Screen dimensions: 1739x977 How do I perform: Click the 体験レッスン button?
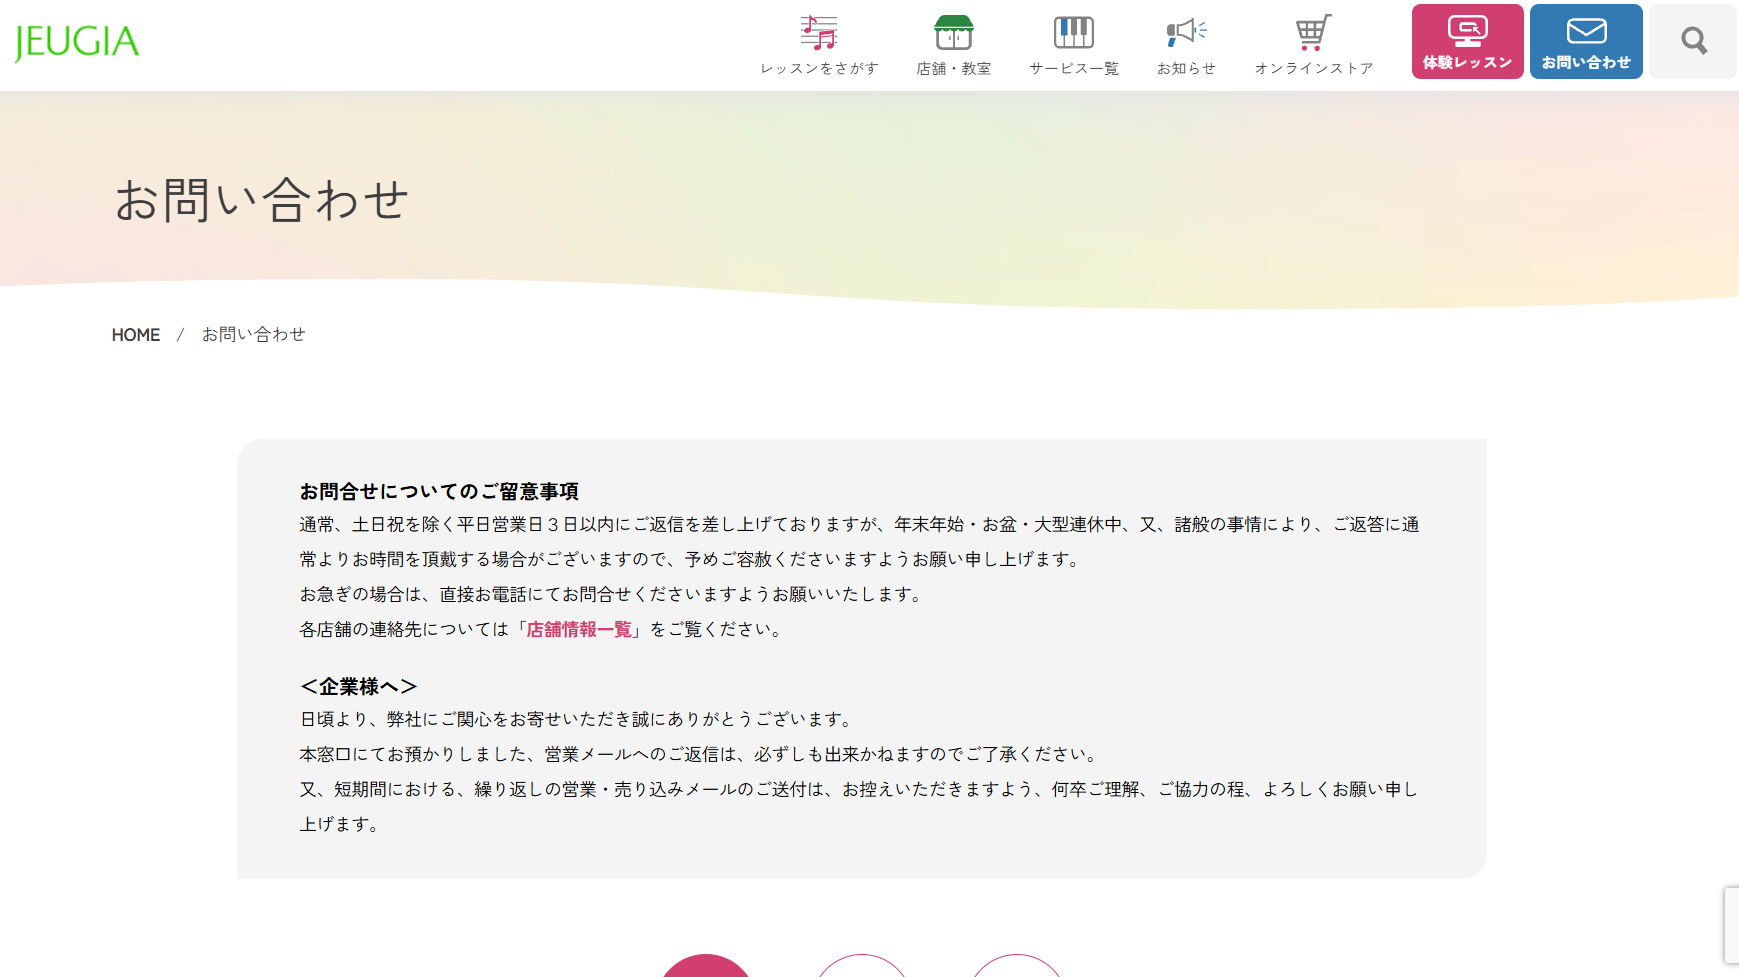click(x=1467, y=41)
